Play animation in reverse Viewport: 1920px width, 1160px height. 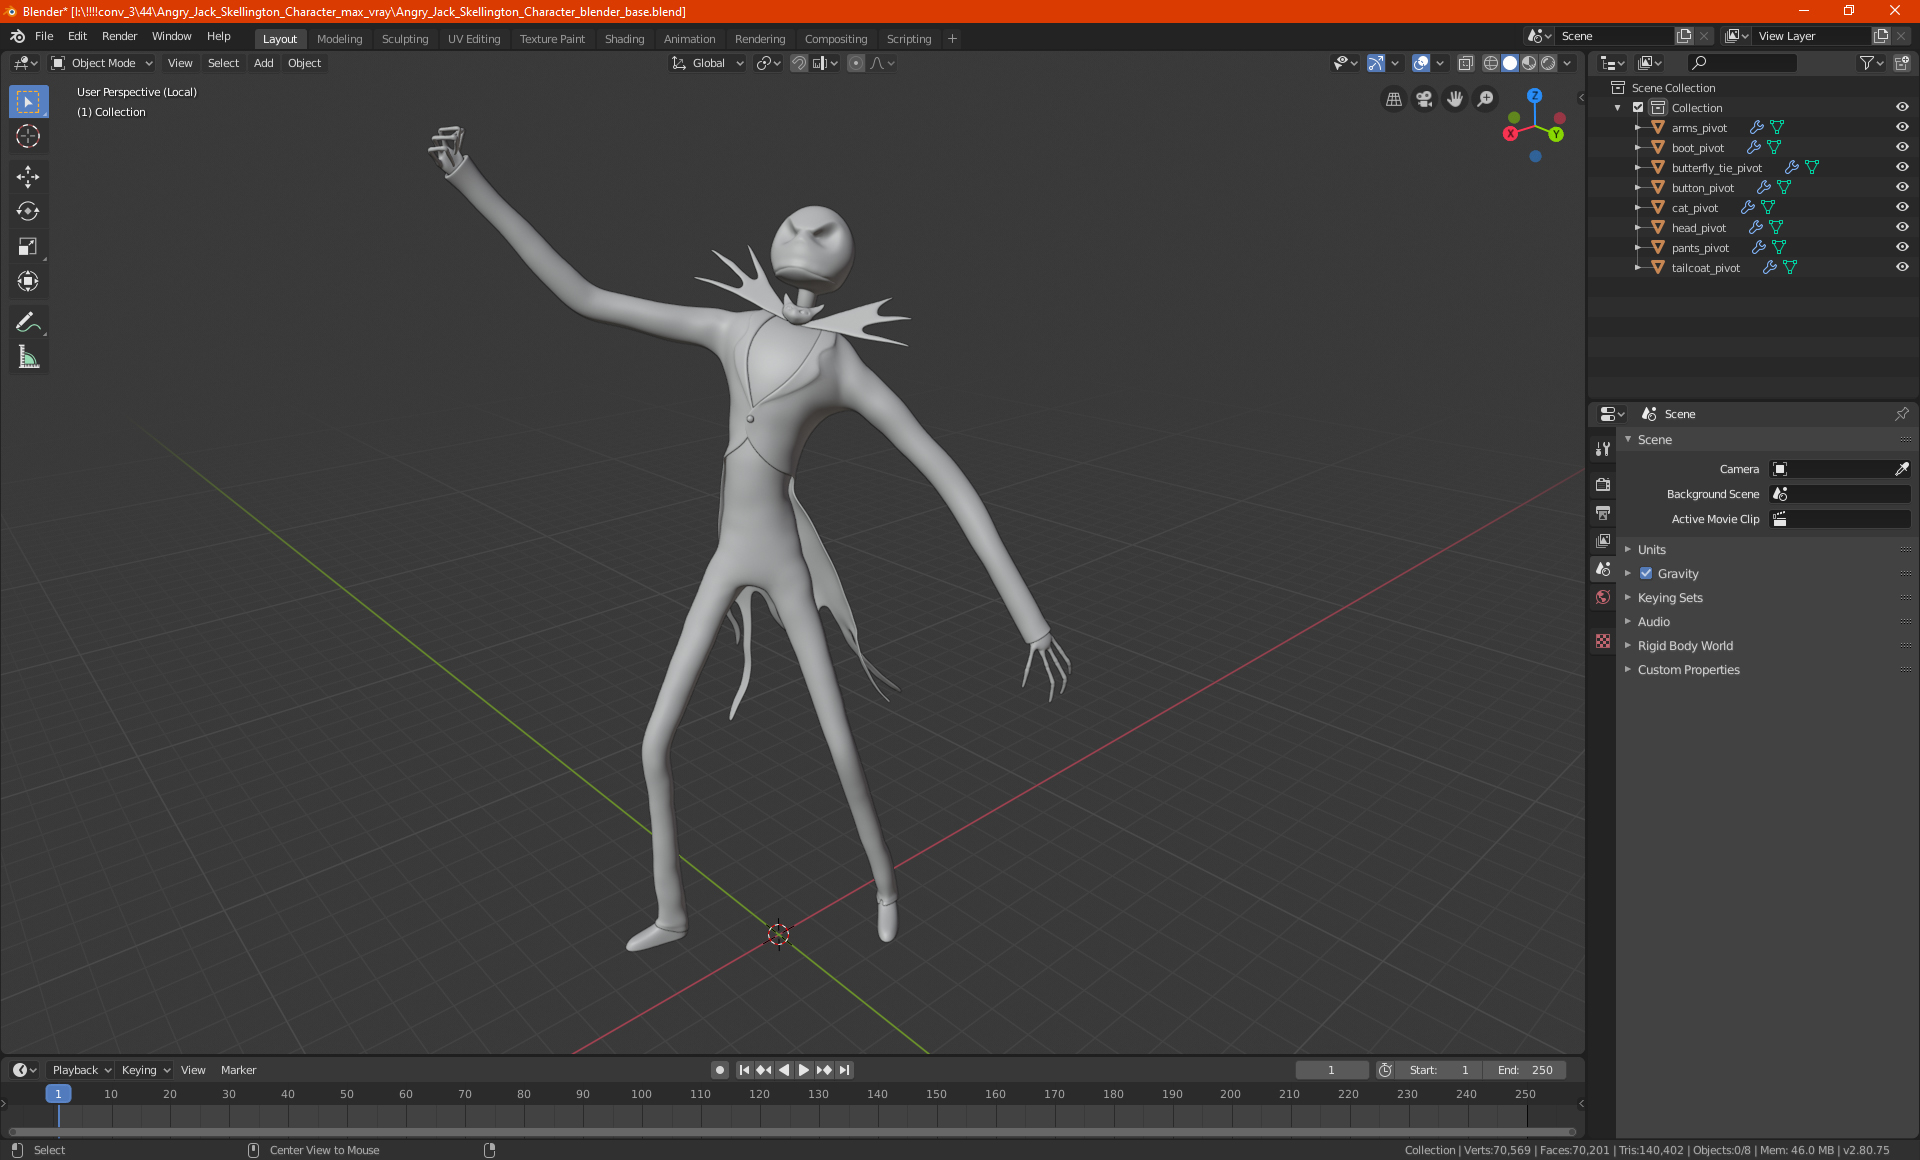(784, 1070)
